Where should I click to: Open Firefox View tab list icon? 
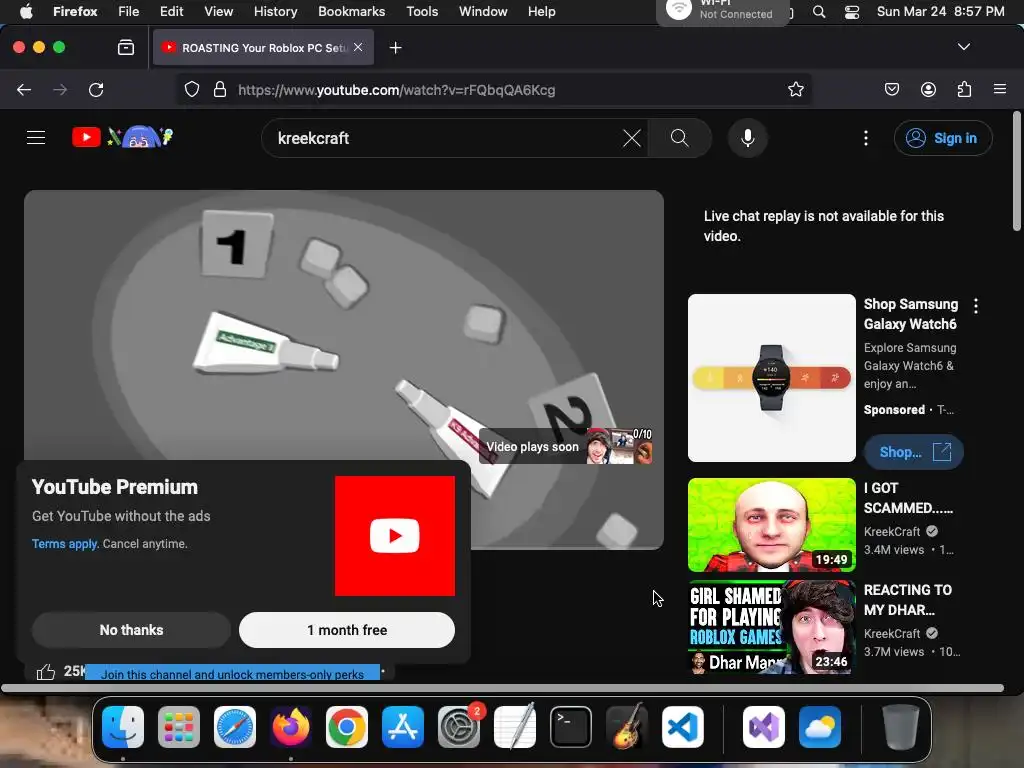[126, 48]
